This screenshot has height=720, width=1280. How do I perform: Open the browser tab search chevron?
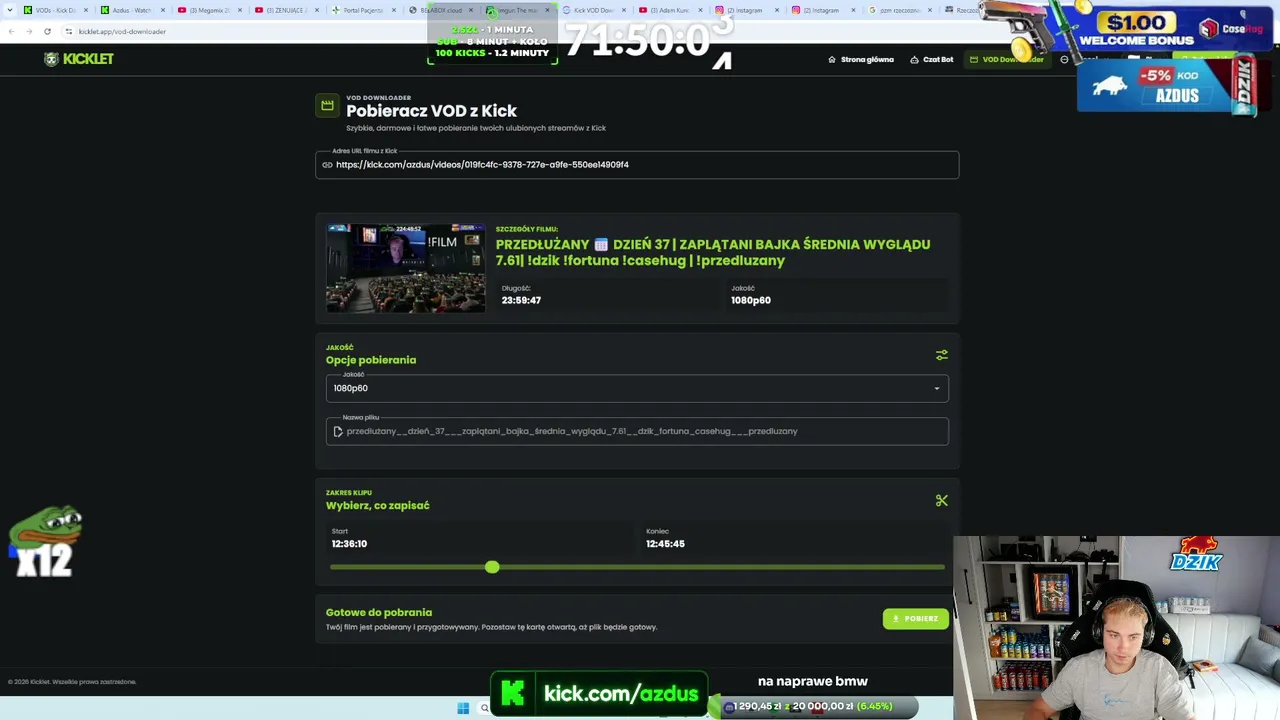9,10
